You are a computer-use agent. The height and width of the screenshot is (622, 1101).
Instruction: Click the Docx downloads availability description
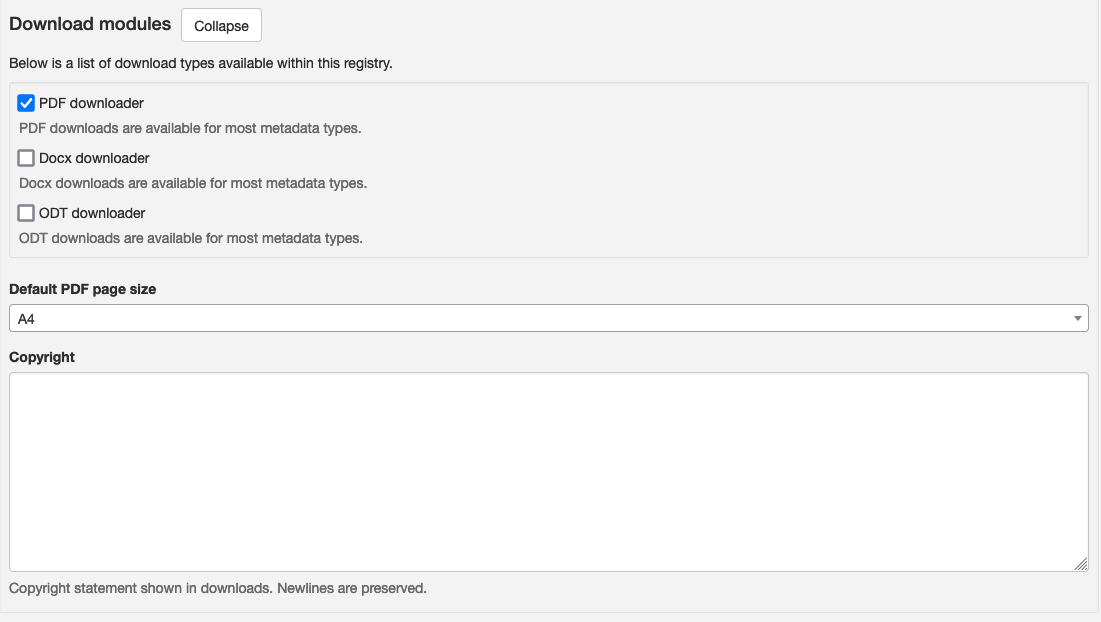tap(193, 183)
